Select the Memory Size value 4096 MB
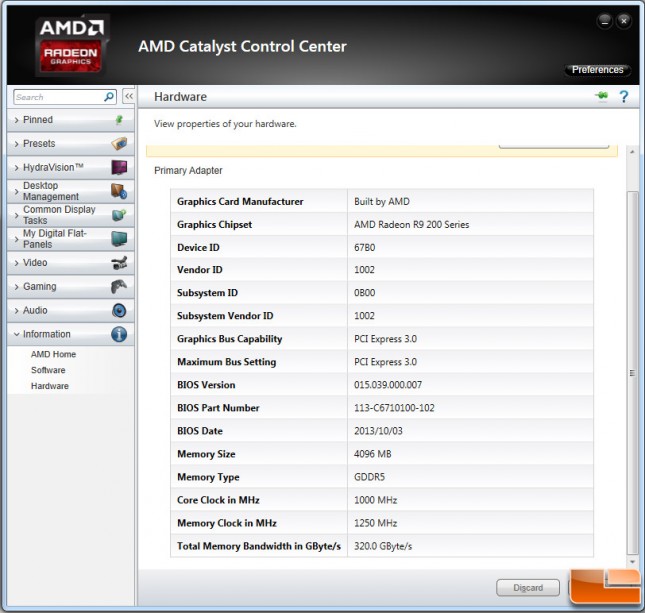645x613 pixels. [x=372, y=454]
